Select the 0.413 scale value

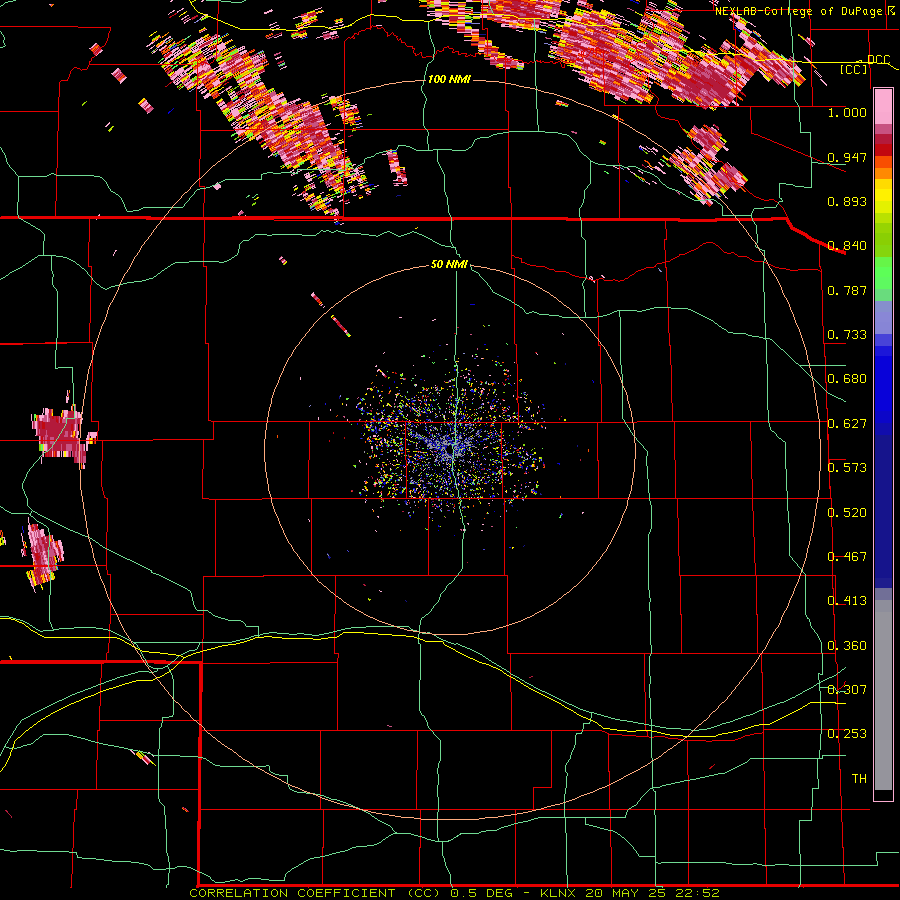(847, 601)
